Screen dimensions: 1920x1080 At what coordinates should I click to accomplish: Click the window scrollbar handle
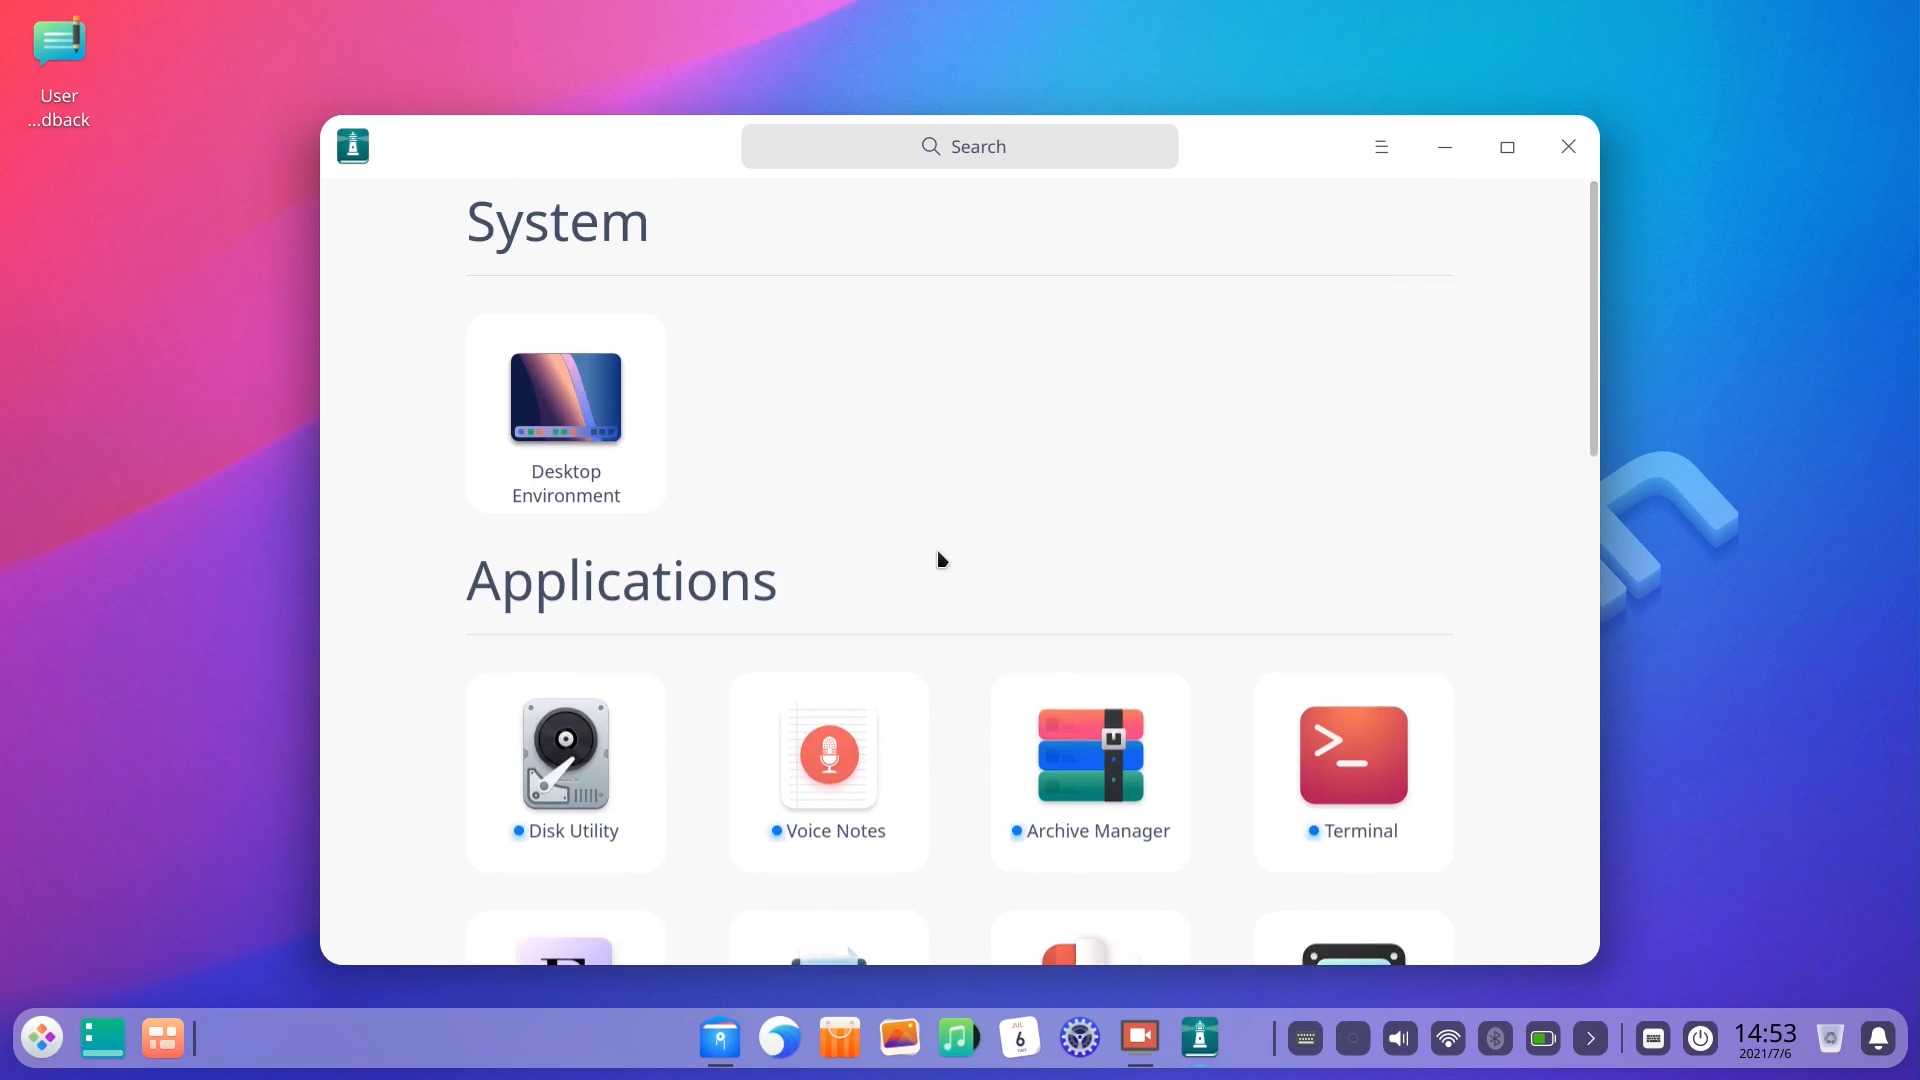coord(1593,320)
